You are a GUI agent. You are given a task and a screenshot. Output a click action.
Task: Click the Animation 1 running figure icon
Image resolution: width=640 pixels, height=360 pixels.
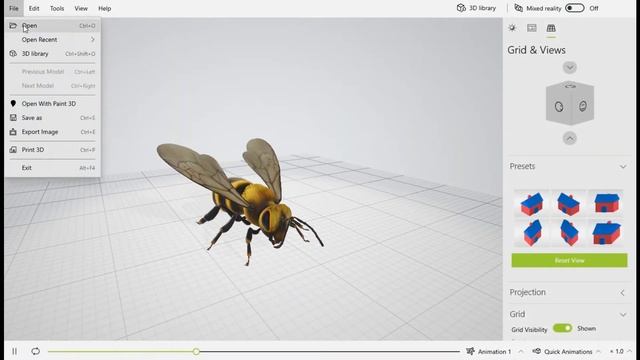[x=471, y=351]
